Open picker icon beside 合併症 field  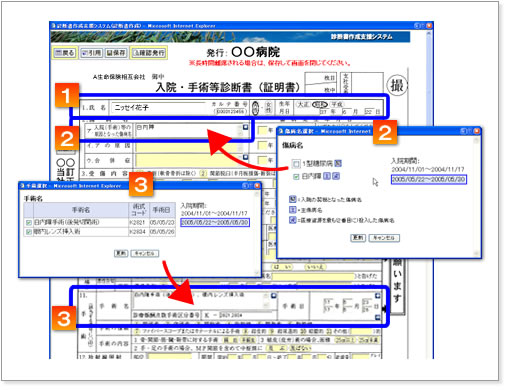pyautogui.click(x=245, y=157)
